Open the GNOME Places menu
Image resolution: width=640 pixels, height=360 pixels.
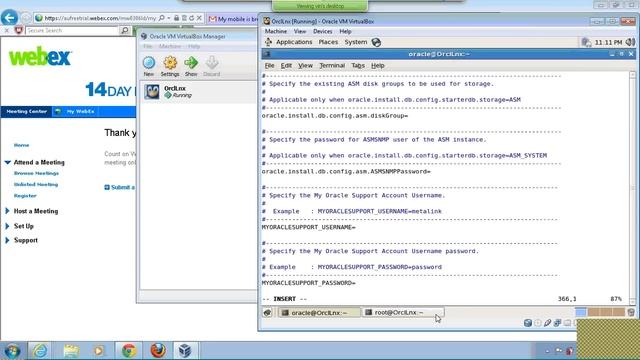point(328,42)
